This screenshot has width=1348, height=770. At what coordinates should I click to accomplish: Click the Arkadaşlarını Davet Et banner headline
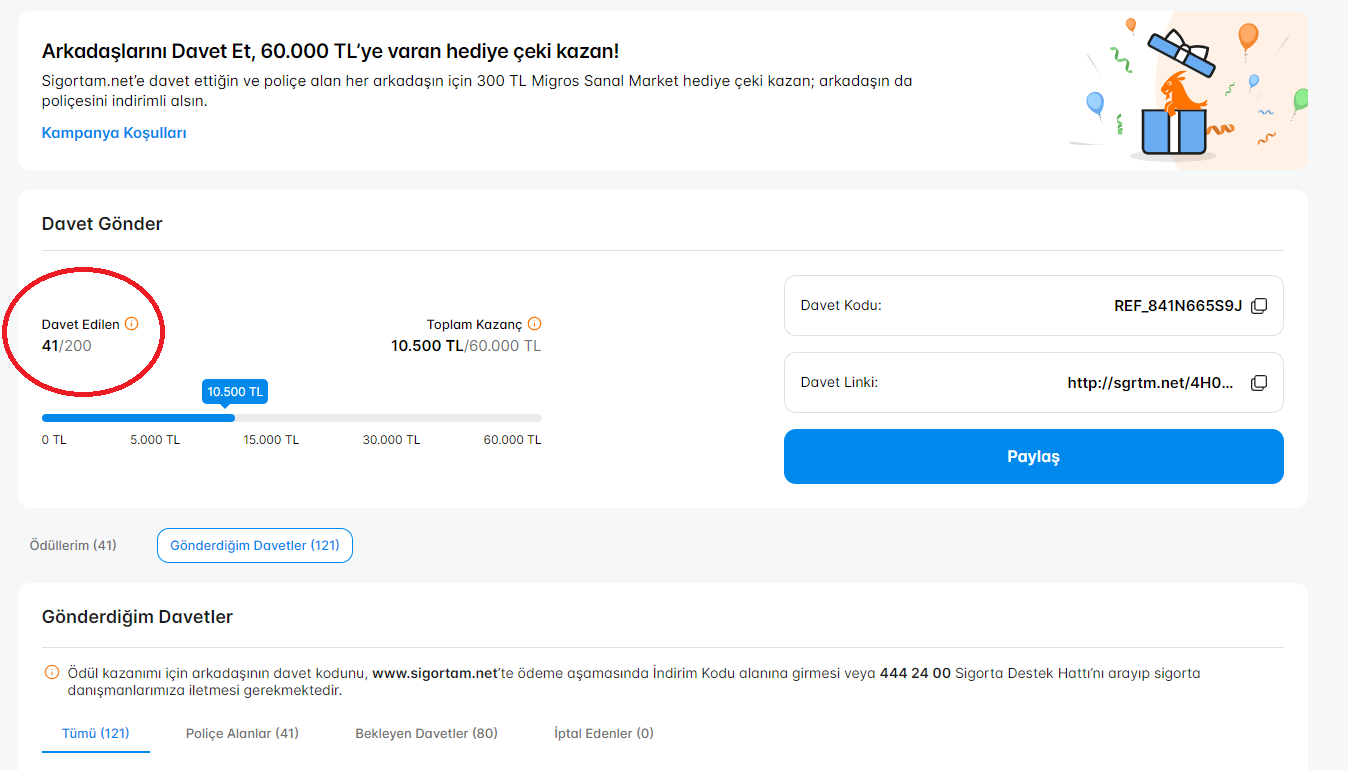pos(330,51)
